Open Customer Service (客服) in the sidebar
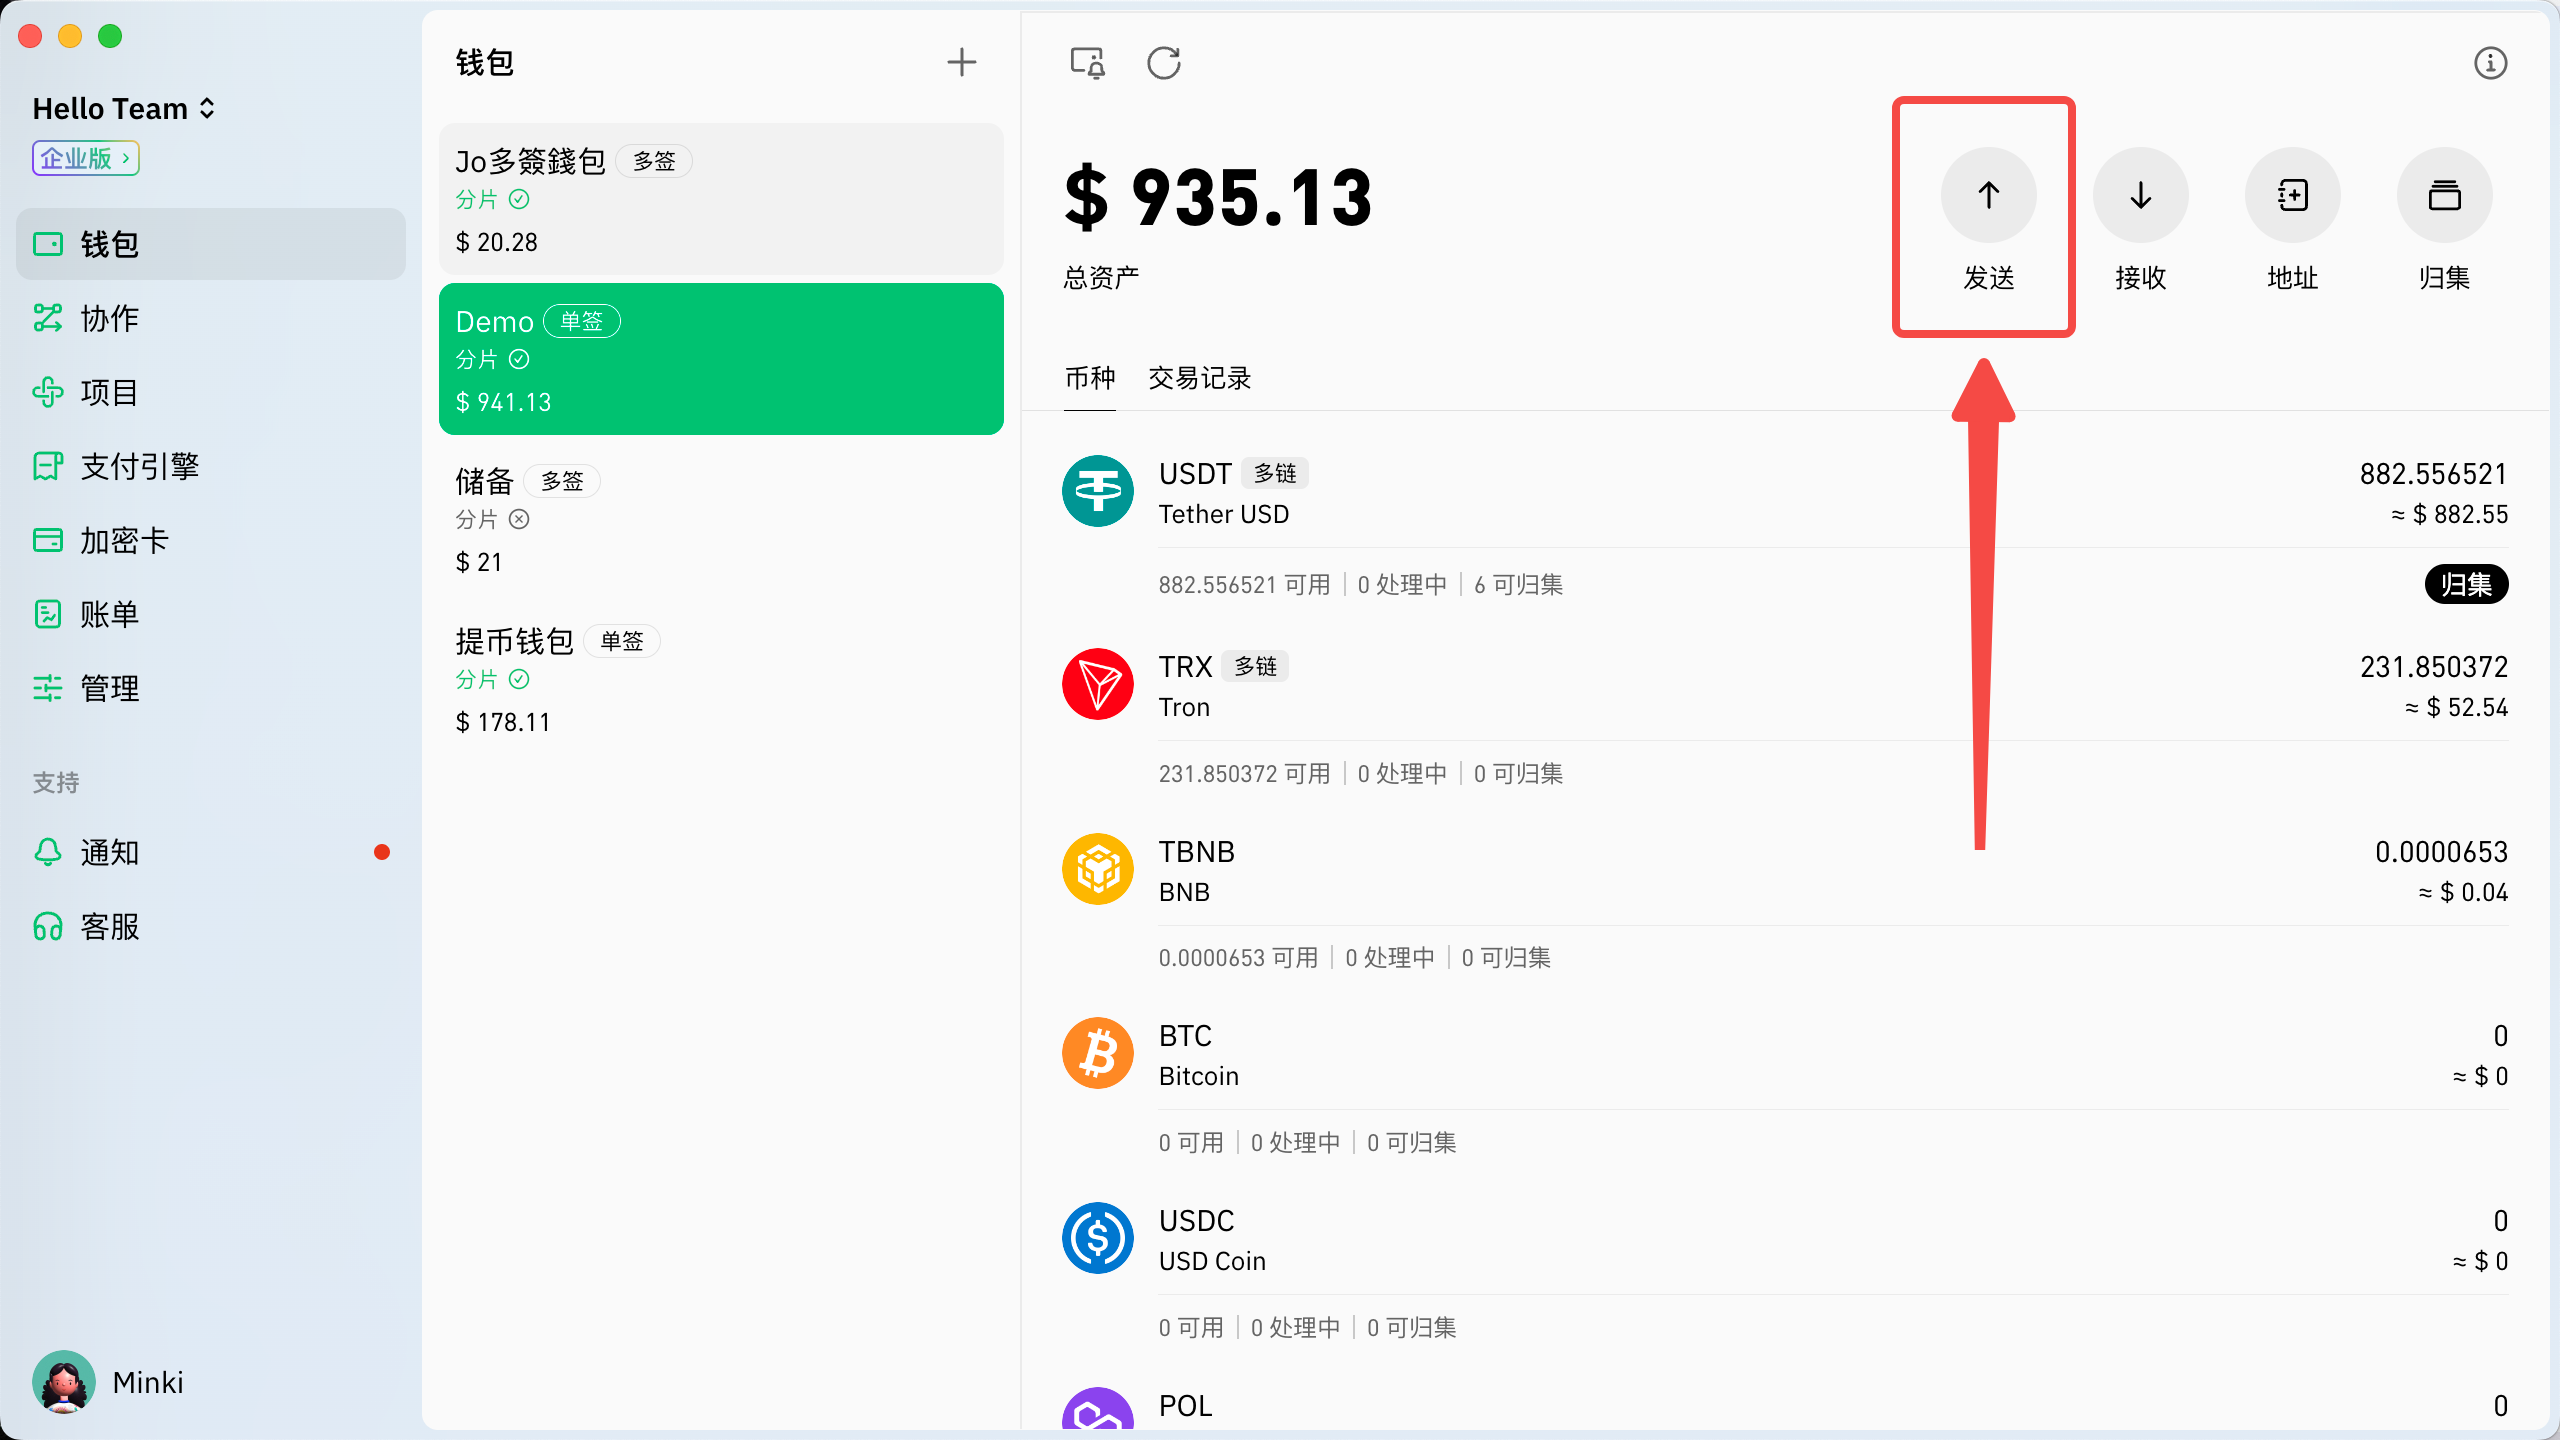 pyautogui.click(x=110, y=926)
